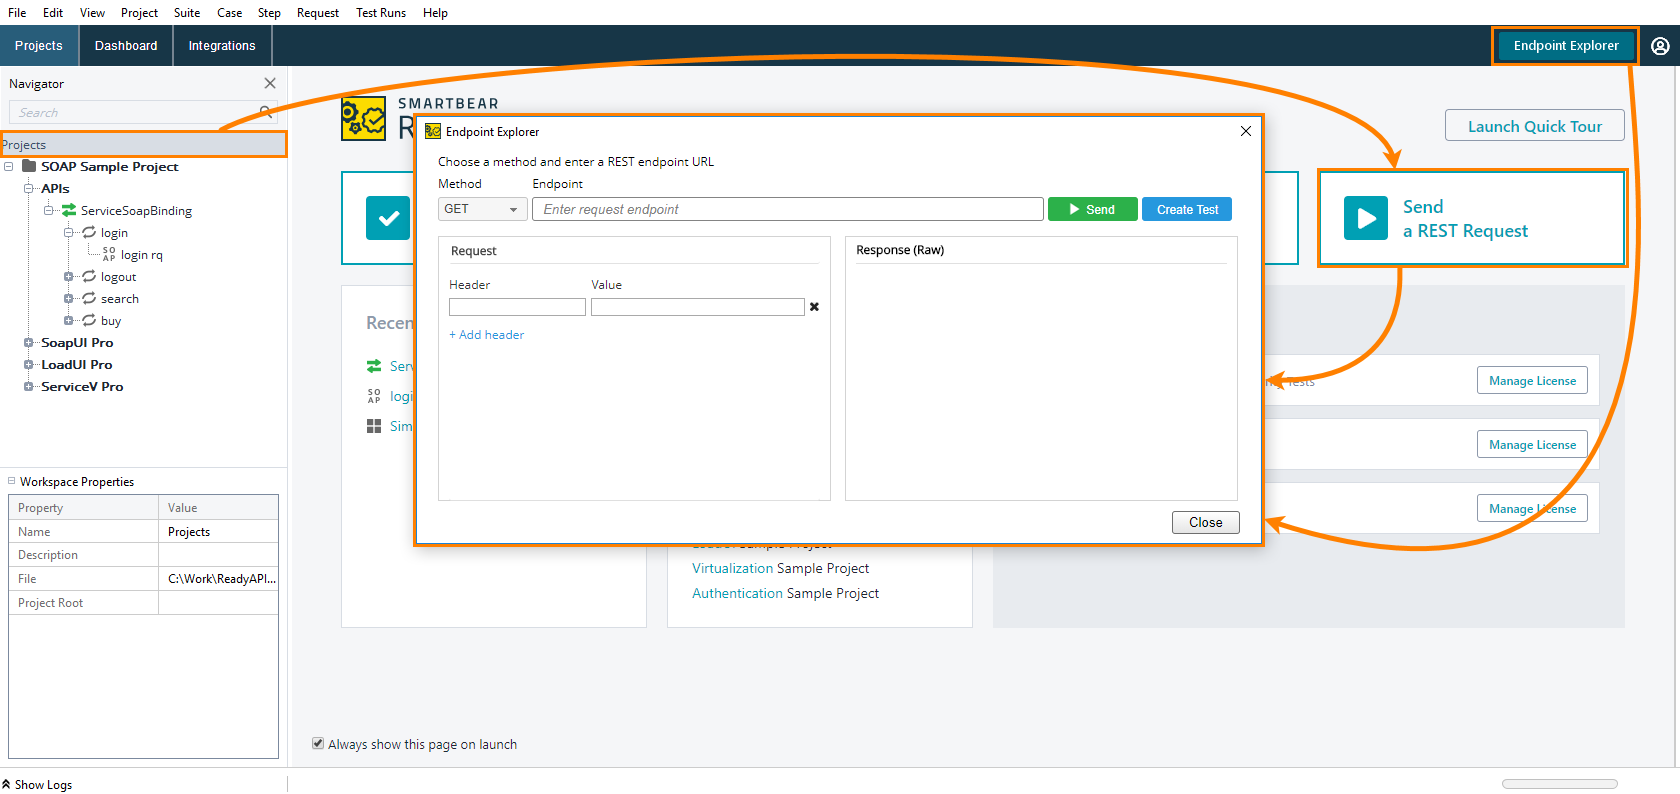Click the green Send button
The width and height of the screenshot is (1680, 794).
1092,209
